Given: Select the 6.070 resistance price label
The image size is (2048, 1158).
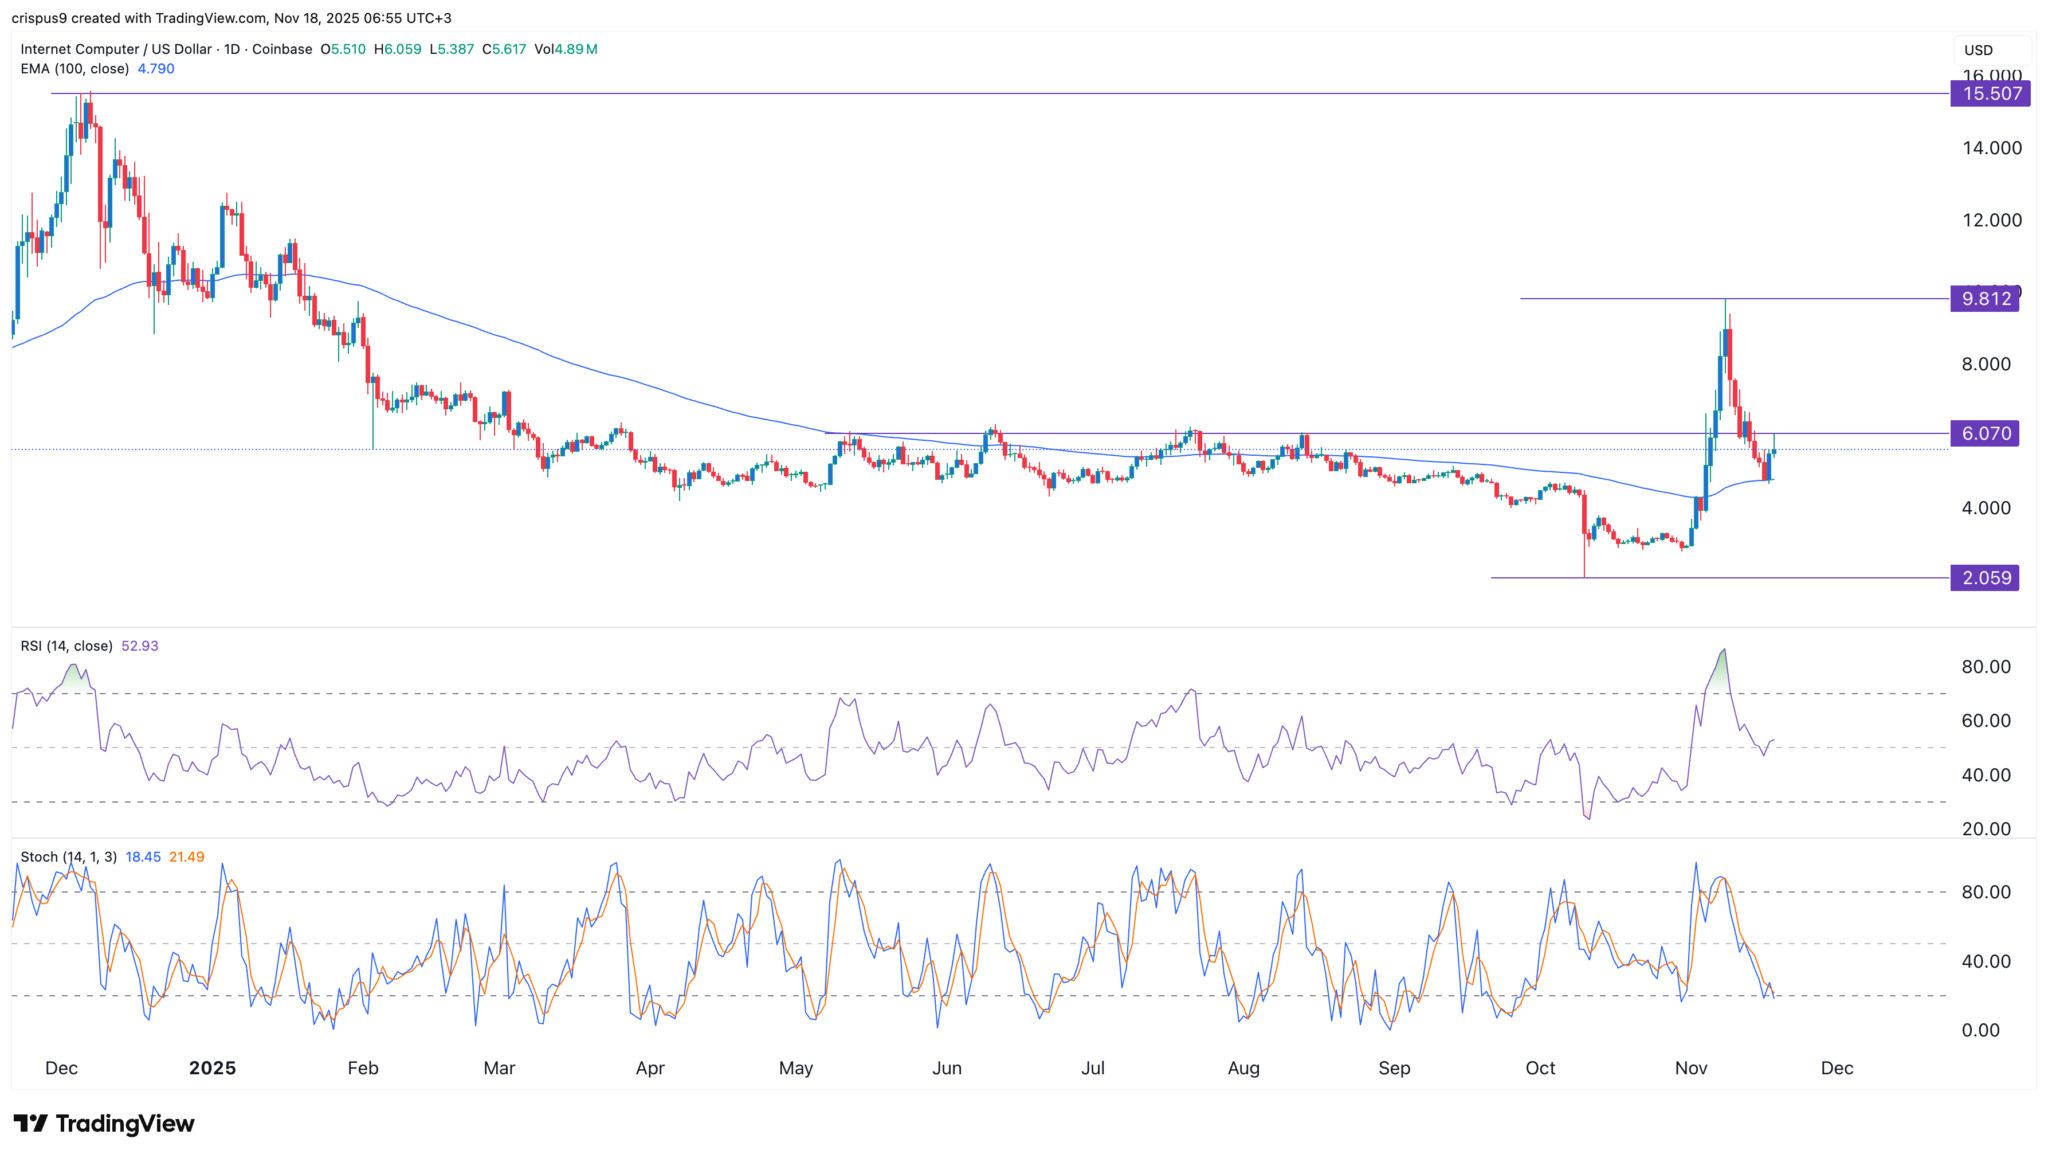Looking at the screenshot, I should point(1986,433).
